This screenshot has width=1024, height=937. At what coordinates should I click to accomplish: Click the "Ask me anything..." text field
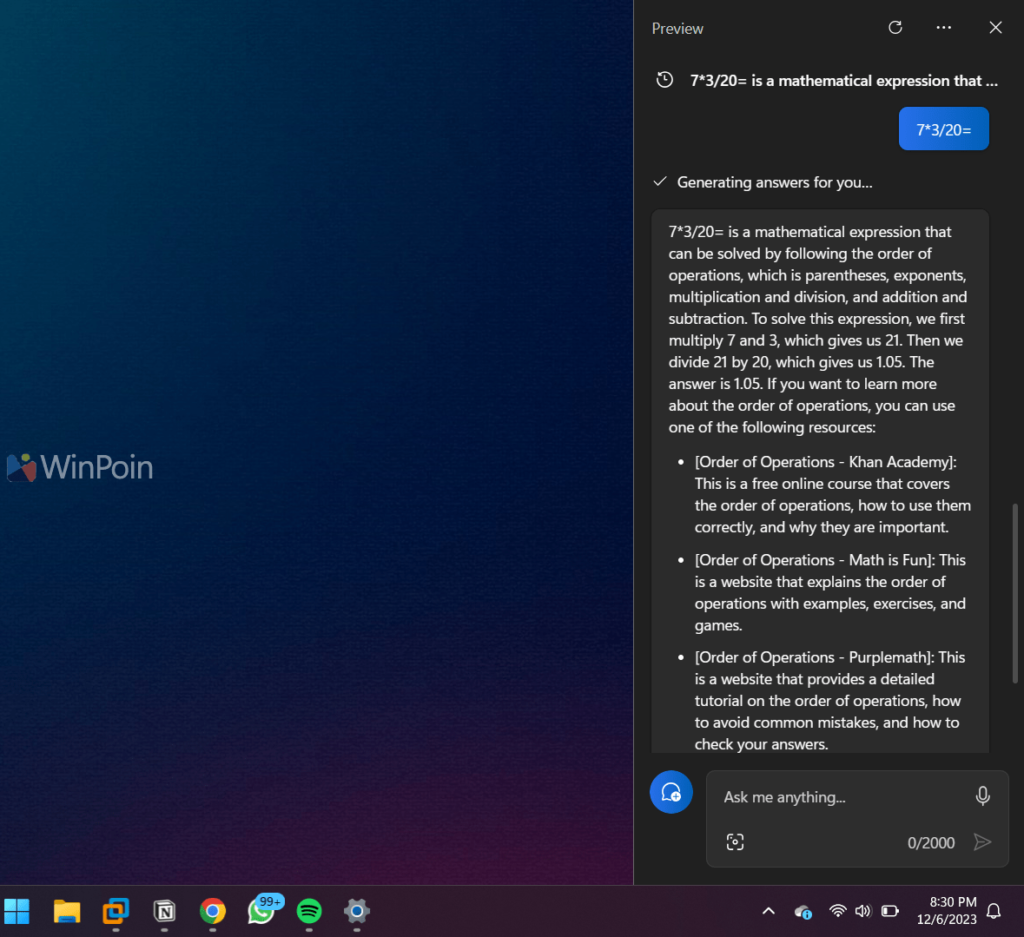click(x=840, y=797)
